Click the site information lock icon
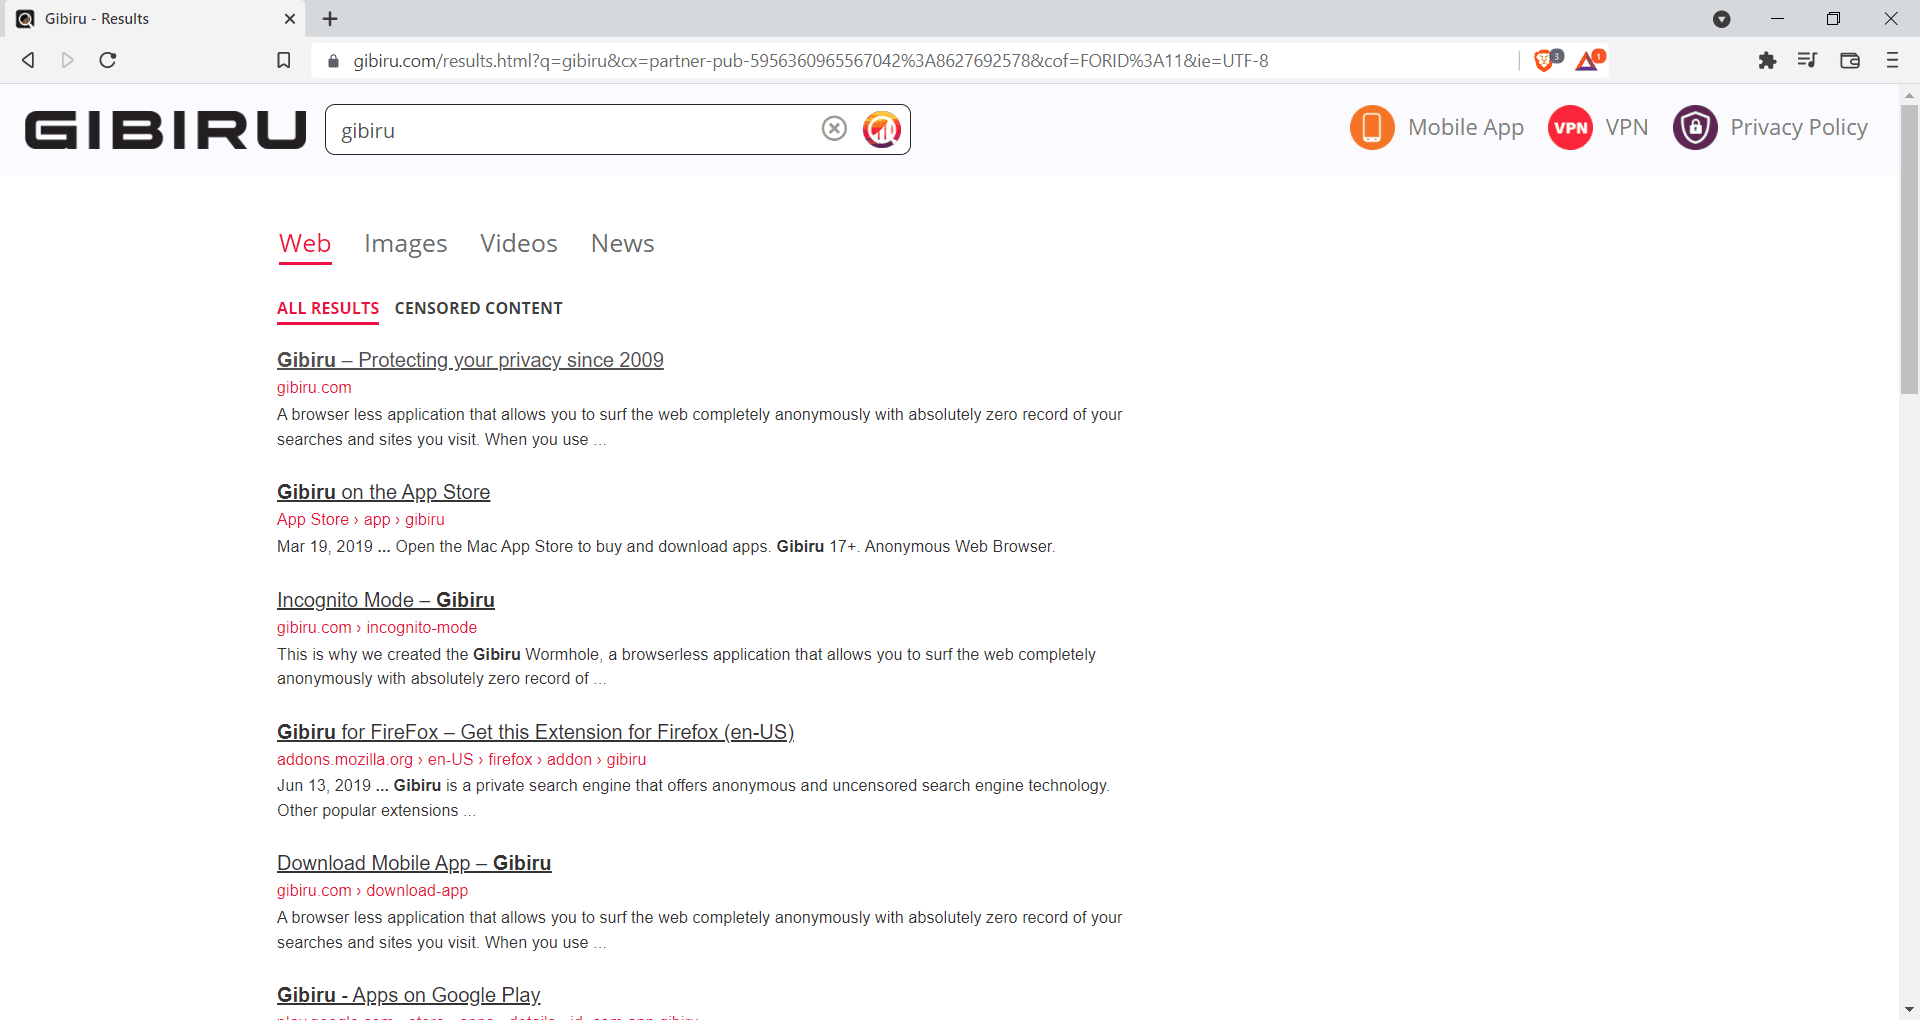 [333, 60]
